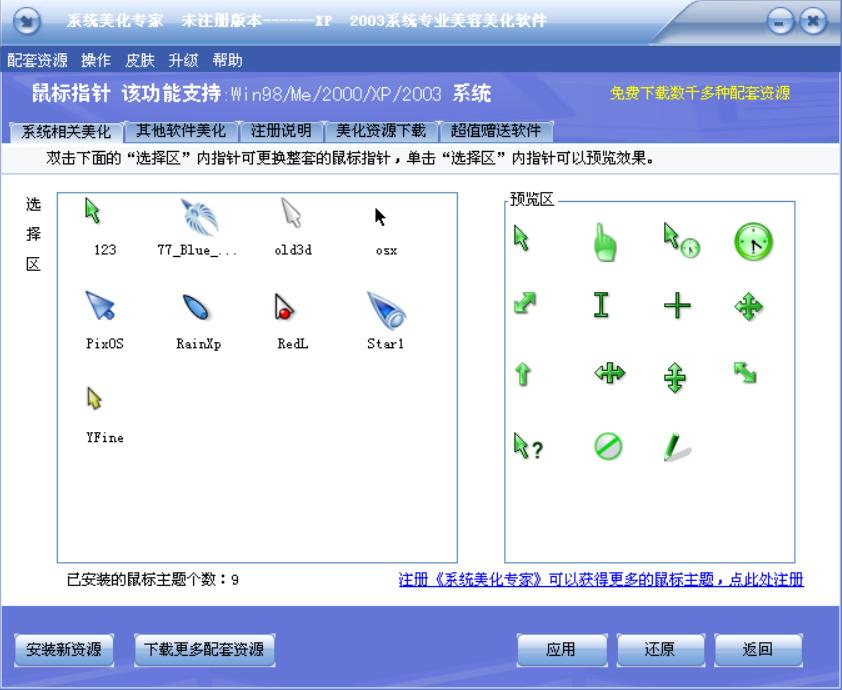The height and width of the screenshot is (690, 842).
Task: Click the green normal arrow preview cursor
Action: [x=521, y=238]
